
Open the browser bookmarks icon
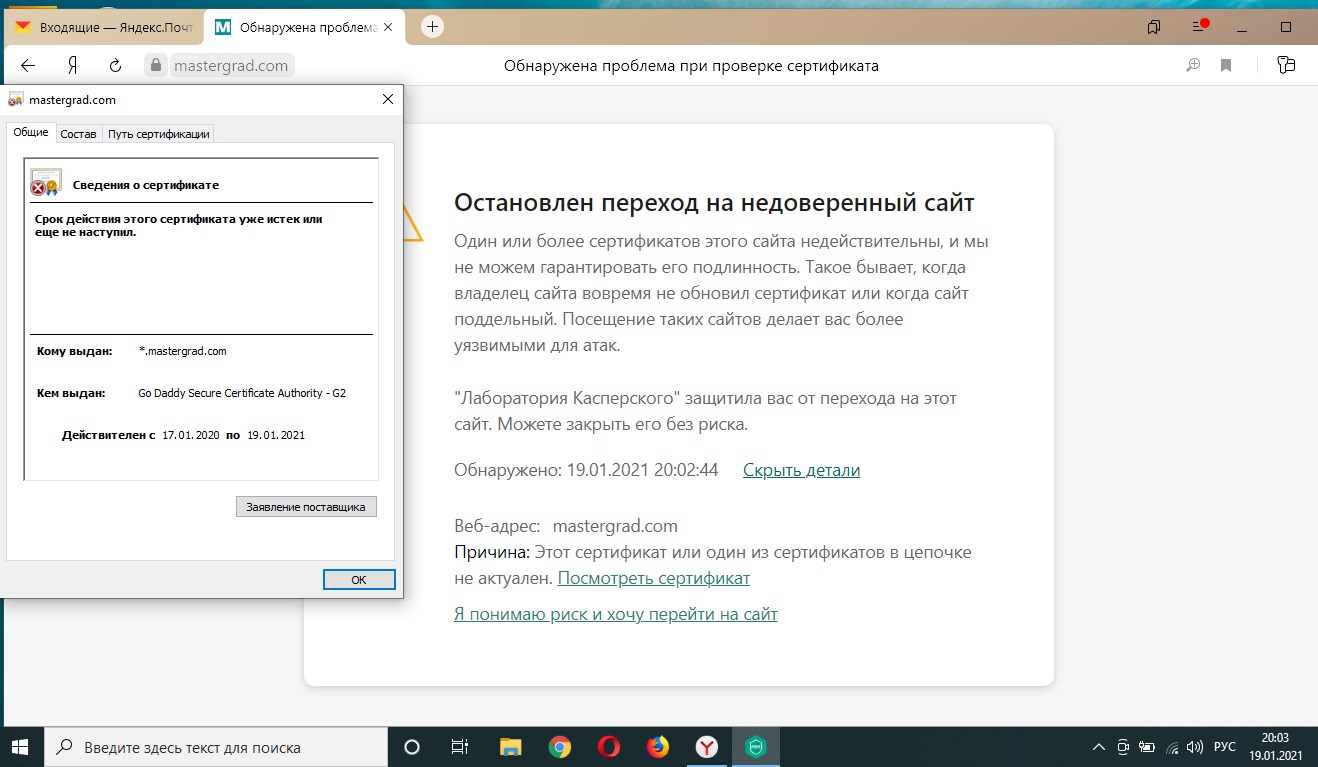tap(1226, 66)
